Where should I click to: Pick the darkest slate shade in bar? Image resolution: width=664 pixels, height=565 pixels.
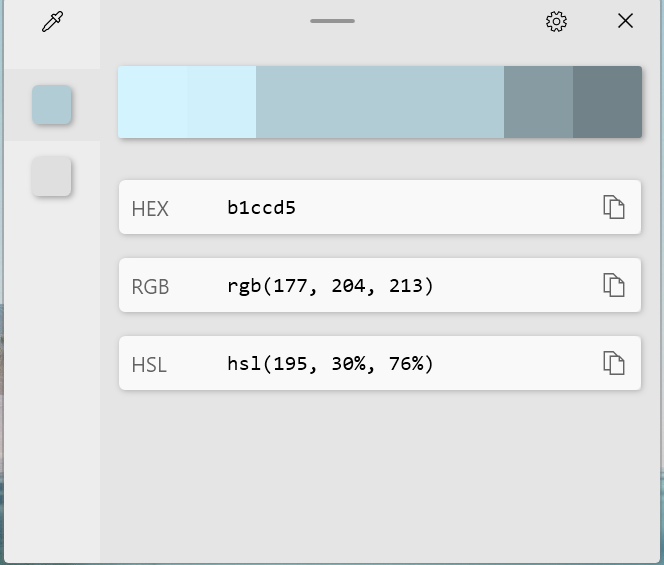click(607, 102)
